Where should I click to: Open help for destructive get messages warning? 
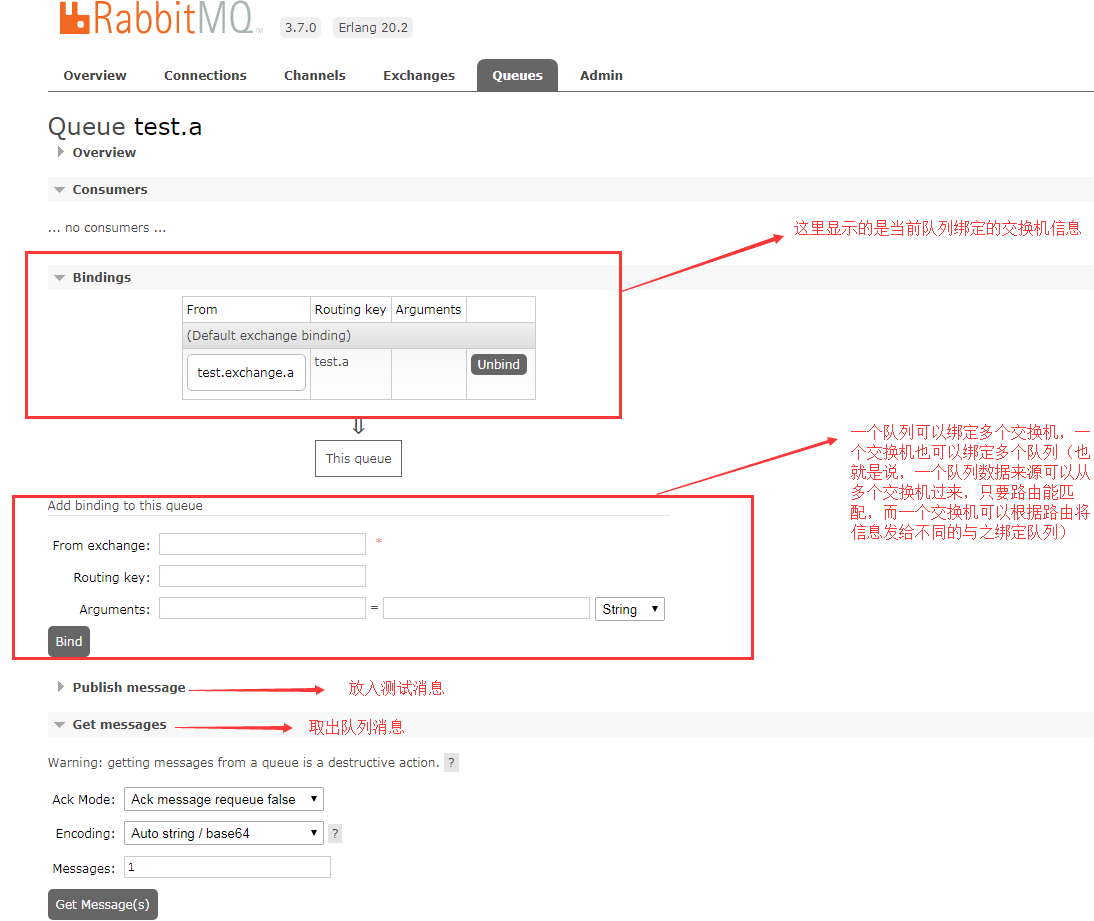click(x=451, y=763)
